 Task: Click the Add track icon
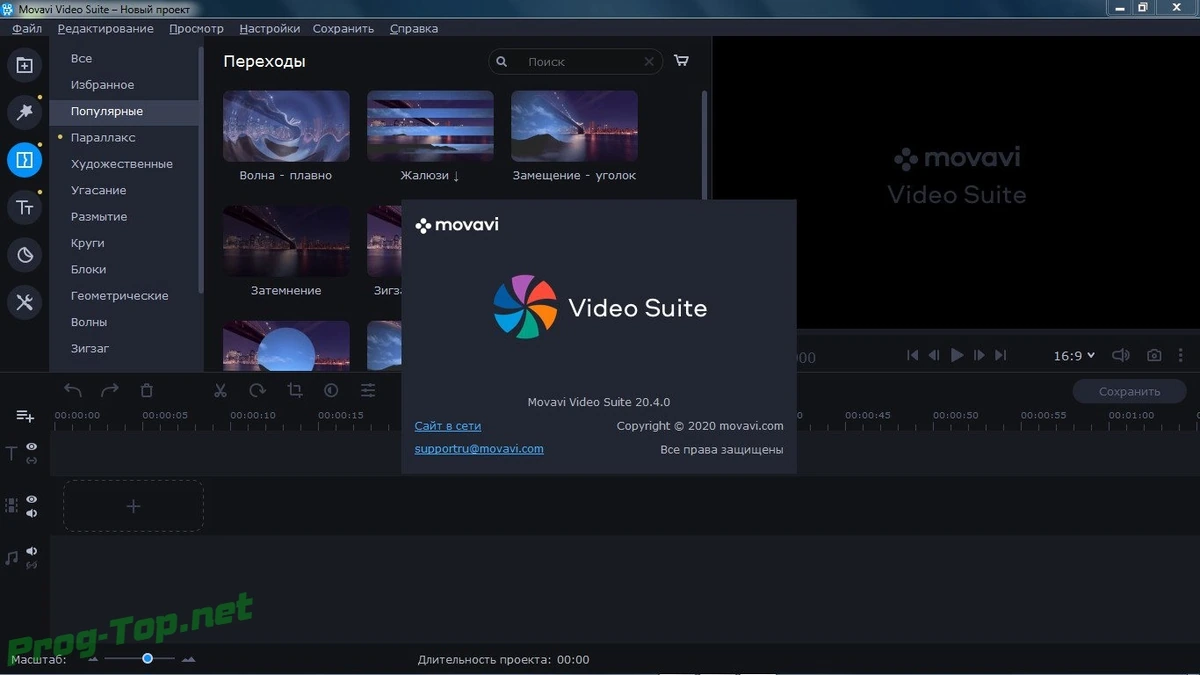tap(25, 415)
